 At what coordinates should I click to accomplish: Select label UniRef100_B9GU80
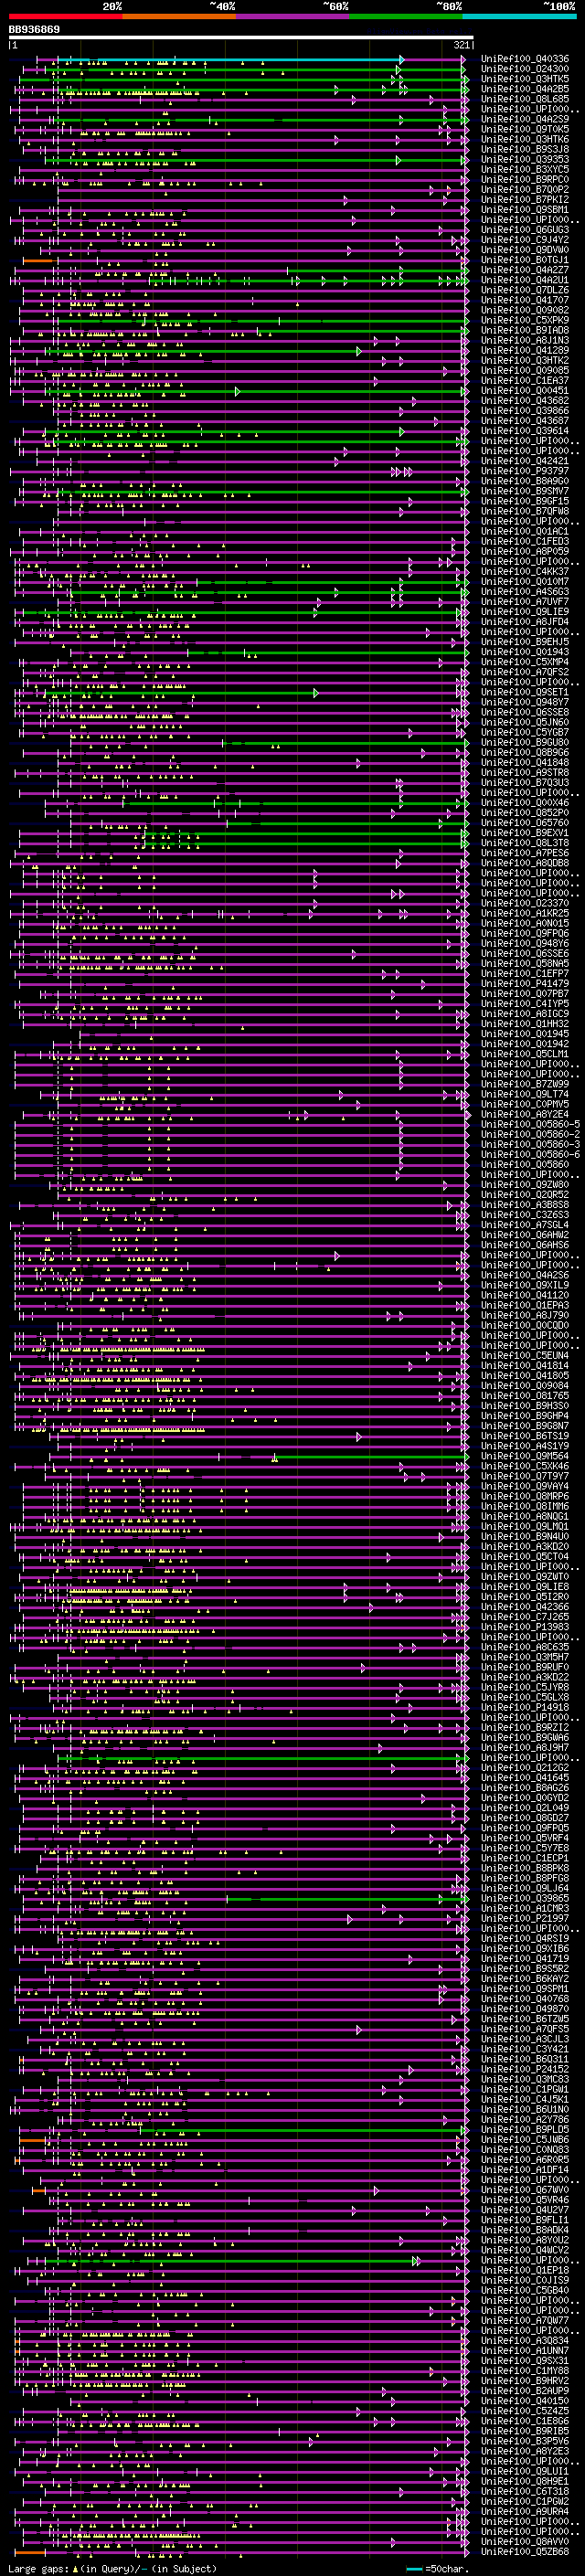pyautogui.click(x=524, y=742)
